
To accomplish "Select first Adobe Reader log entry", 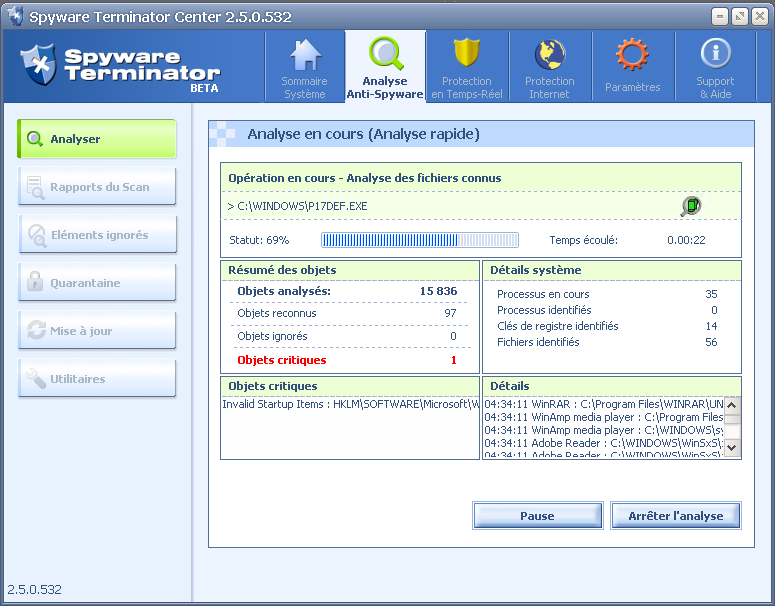I will (x=603, y=442).
